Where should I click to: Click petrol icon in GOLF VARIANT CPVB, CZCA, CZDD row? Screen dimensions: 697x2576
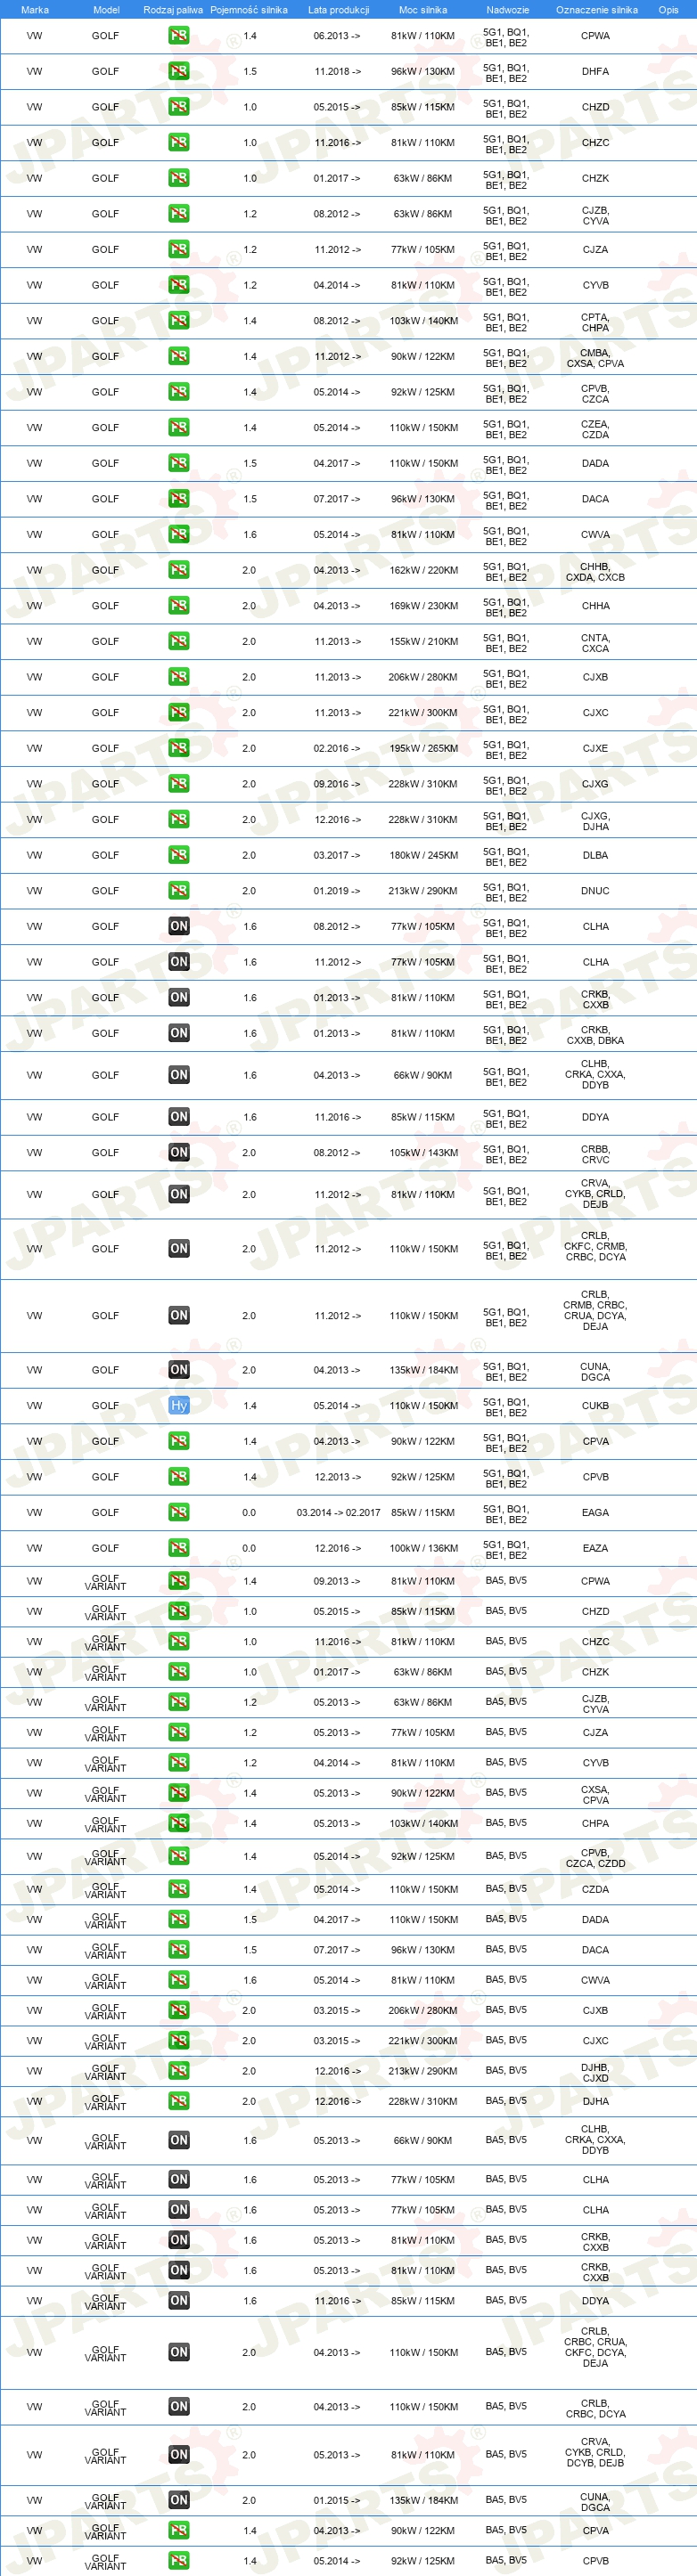coord(179,1856)
